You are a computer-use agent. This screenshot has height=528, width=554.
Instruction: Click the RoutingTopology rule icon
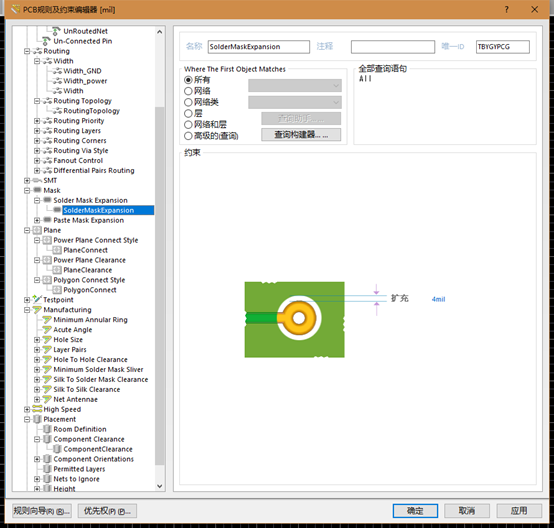pyautogui.click(x=57, y=111)
